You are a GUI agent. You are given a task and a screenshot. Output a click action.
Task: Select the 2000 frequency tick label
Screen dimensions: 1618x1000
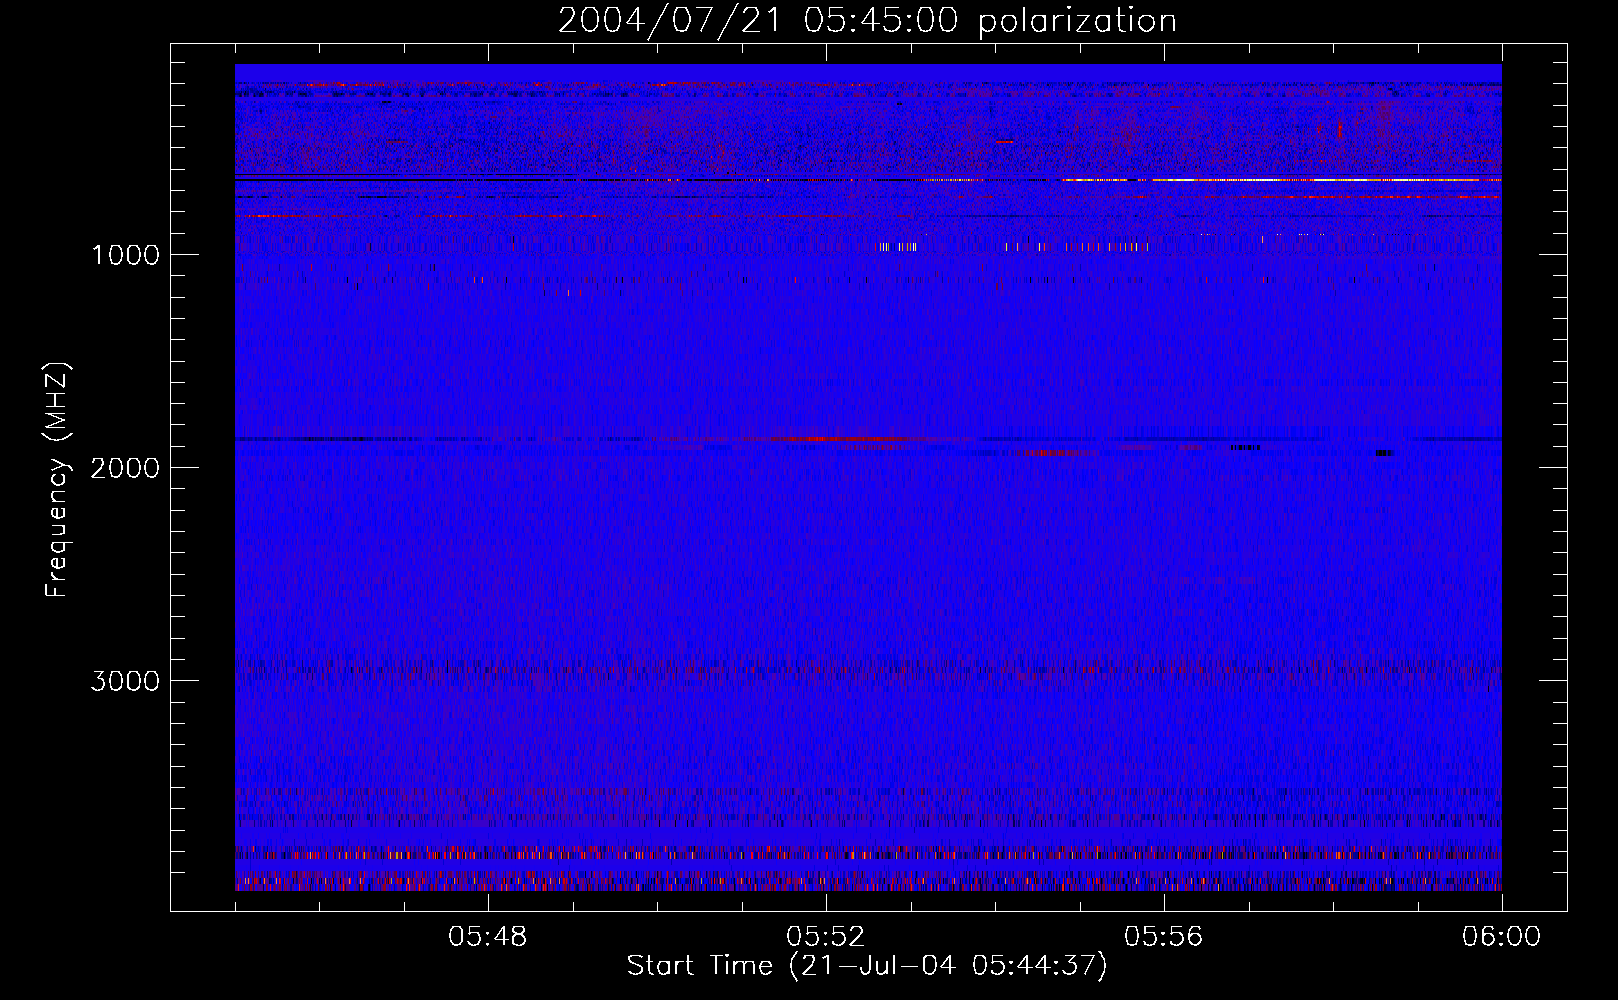pos(125,468)
